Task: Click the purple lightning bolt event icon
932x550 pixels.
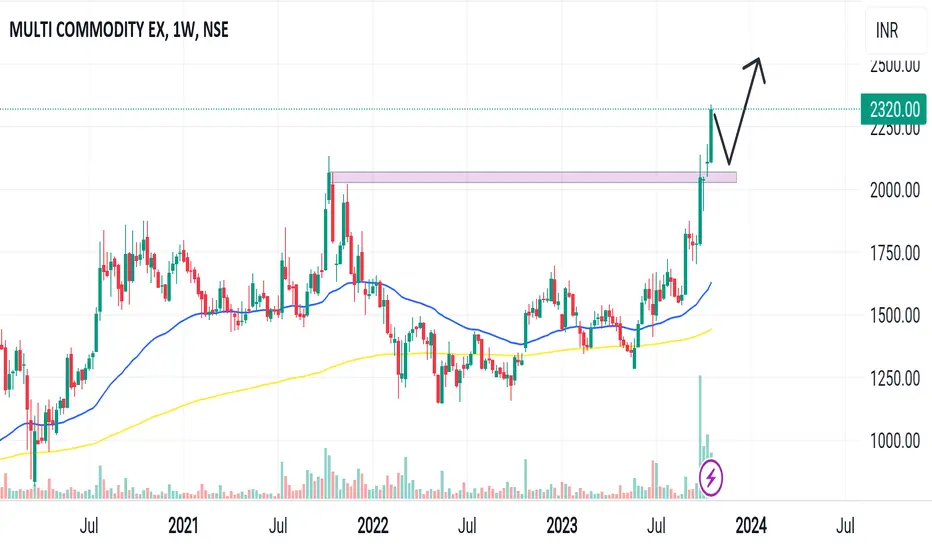Action: click(710, 477)
